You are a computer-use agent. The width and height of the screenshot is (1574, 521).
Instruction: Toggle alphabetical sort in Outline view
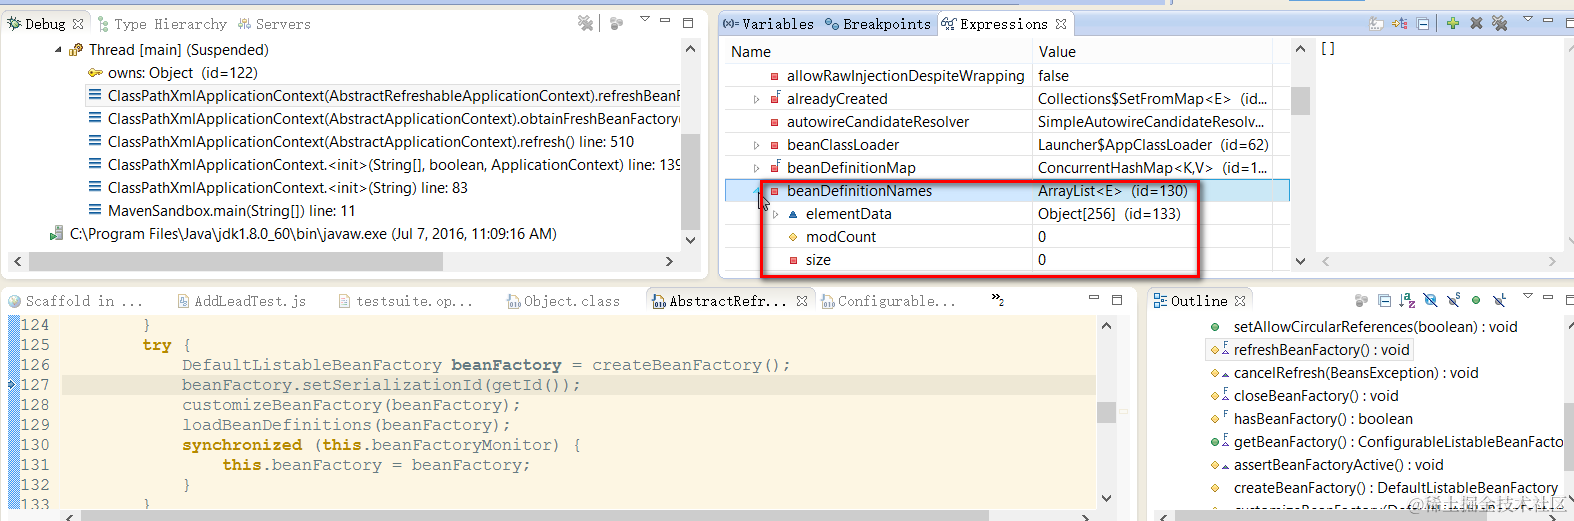pyautogui.click(x=1407, y=300)
